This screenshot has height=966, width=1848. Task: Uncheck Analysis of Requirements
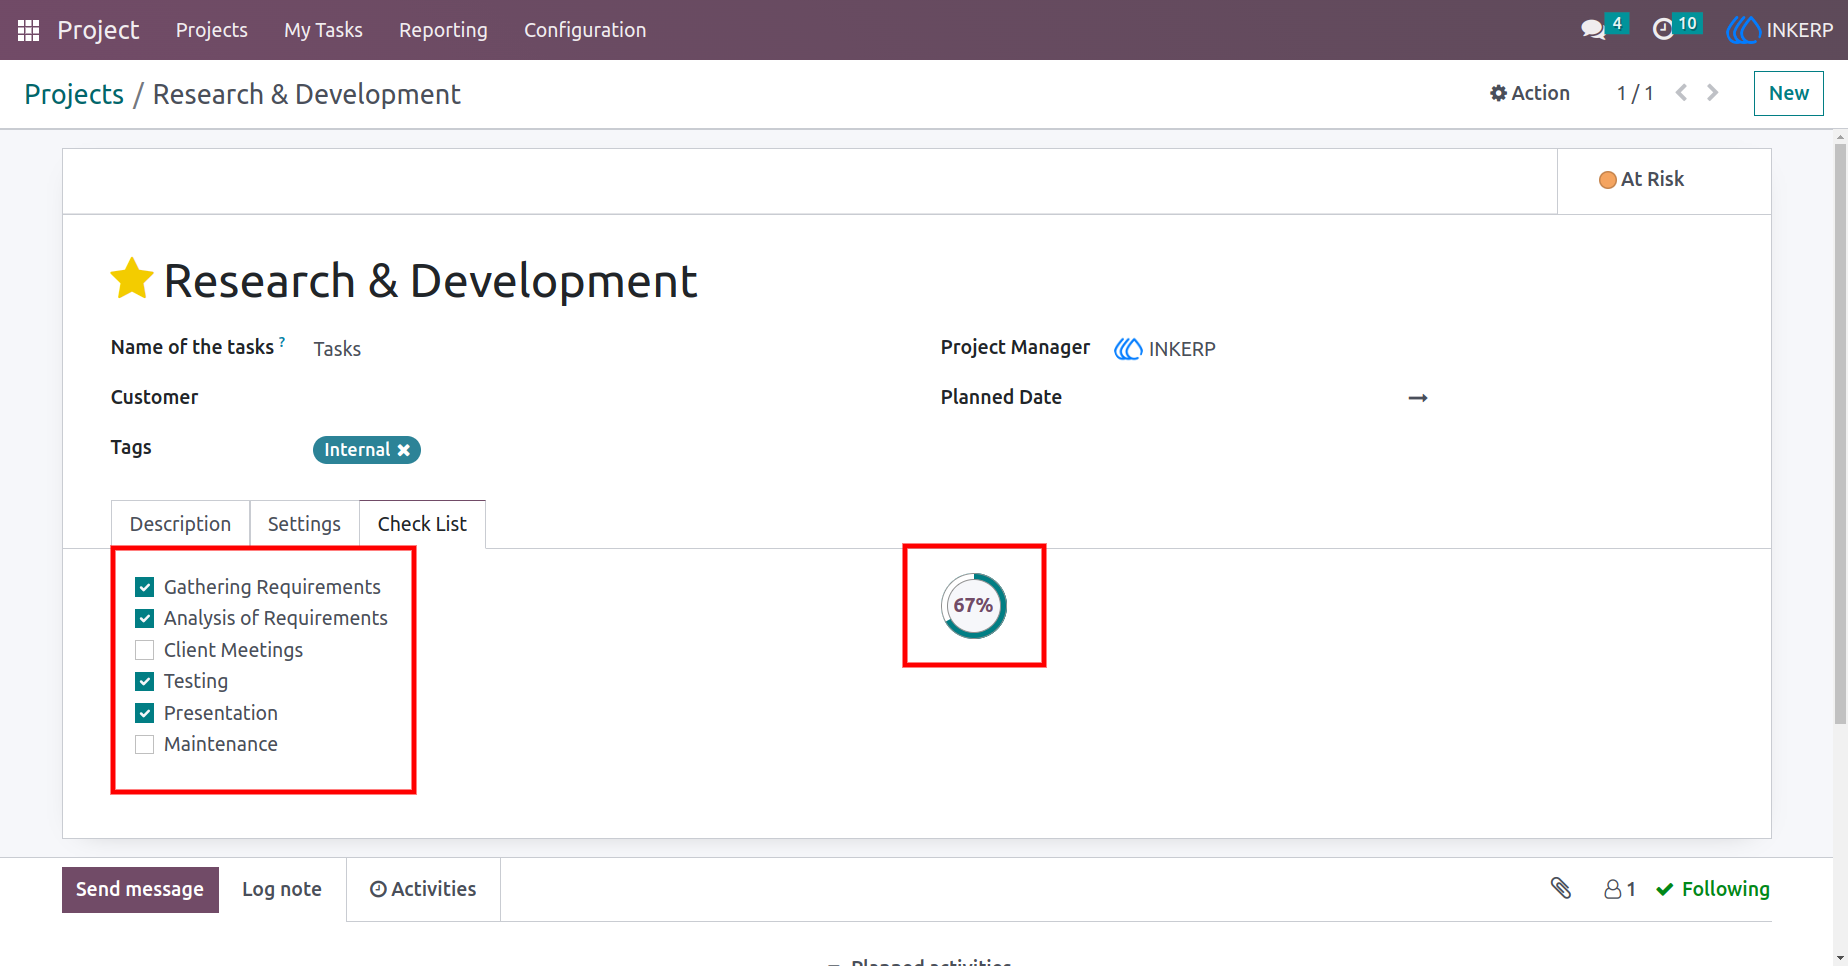tap(145, 618)
